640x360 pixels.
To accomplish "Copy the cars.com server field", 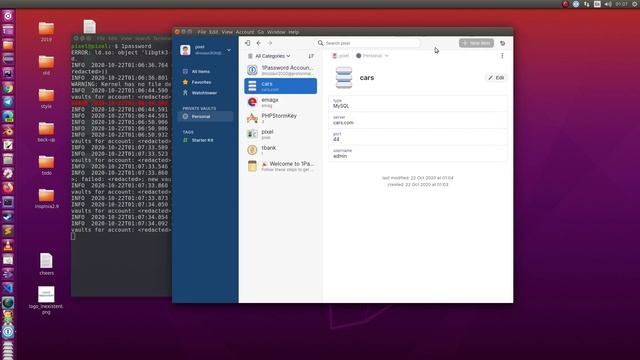I will [418, 120].
